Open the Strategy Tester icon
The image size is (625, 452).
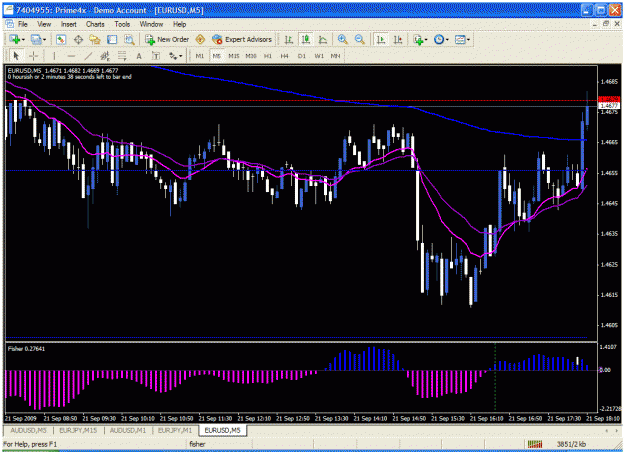pyautogui.click(x=129, y=39)
